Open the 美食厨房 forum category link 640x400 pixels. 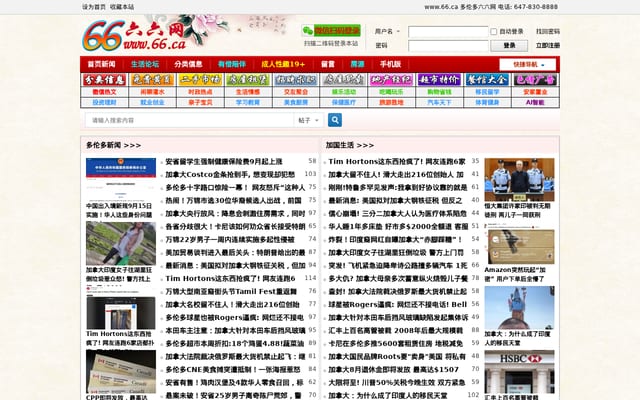[x=296, y=102]
